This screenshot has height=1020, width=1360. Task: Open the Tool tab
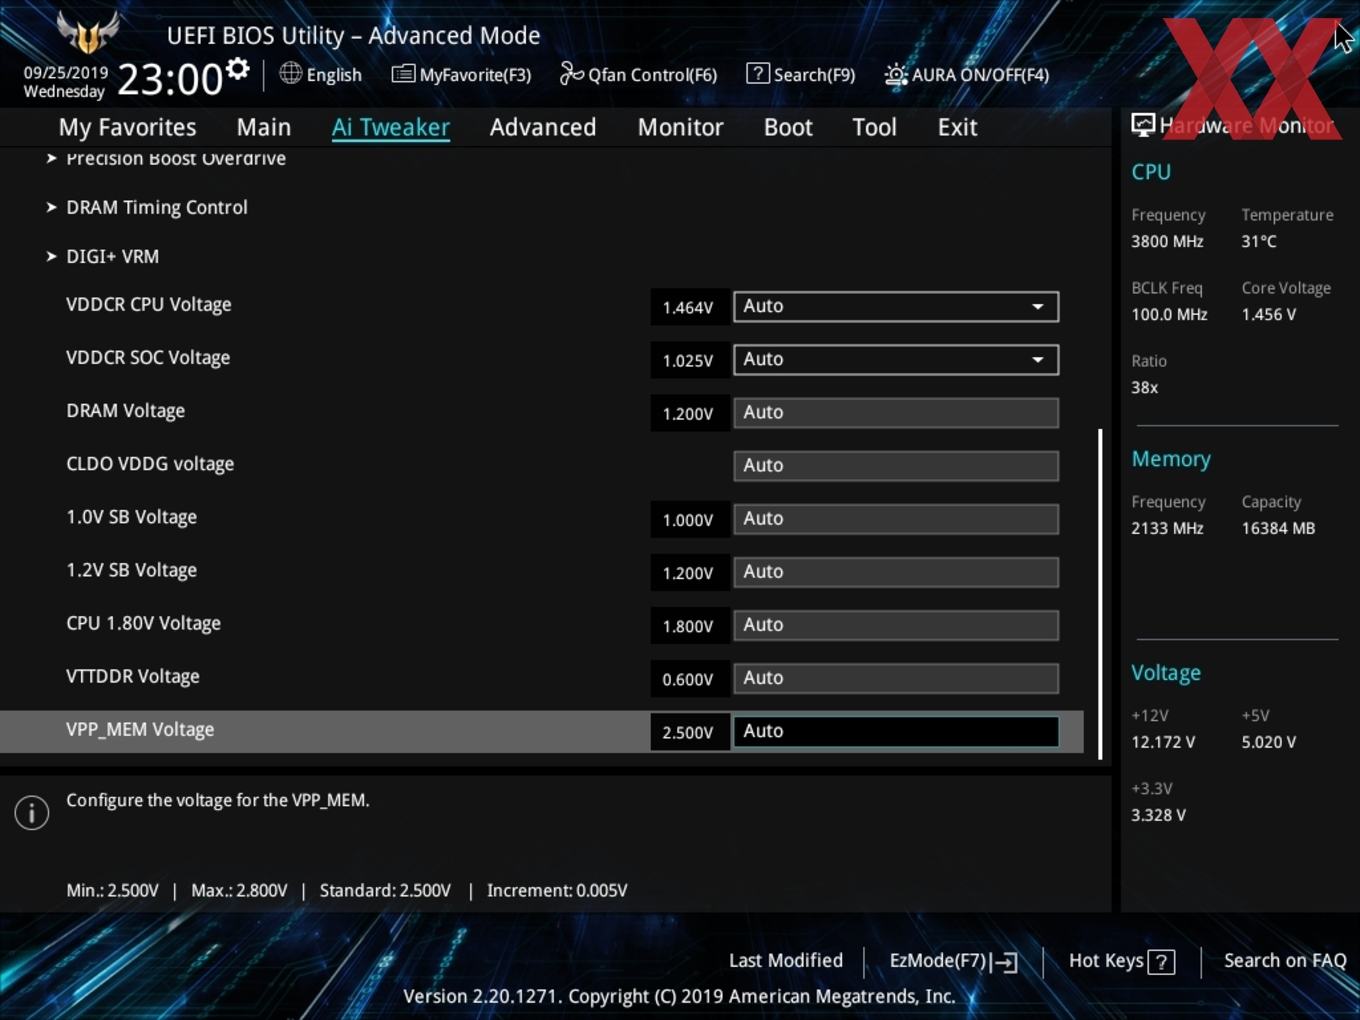coord(874,127)
